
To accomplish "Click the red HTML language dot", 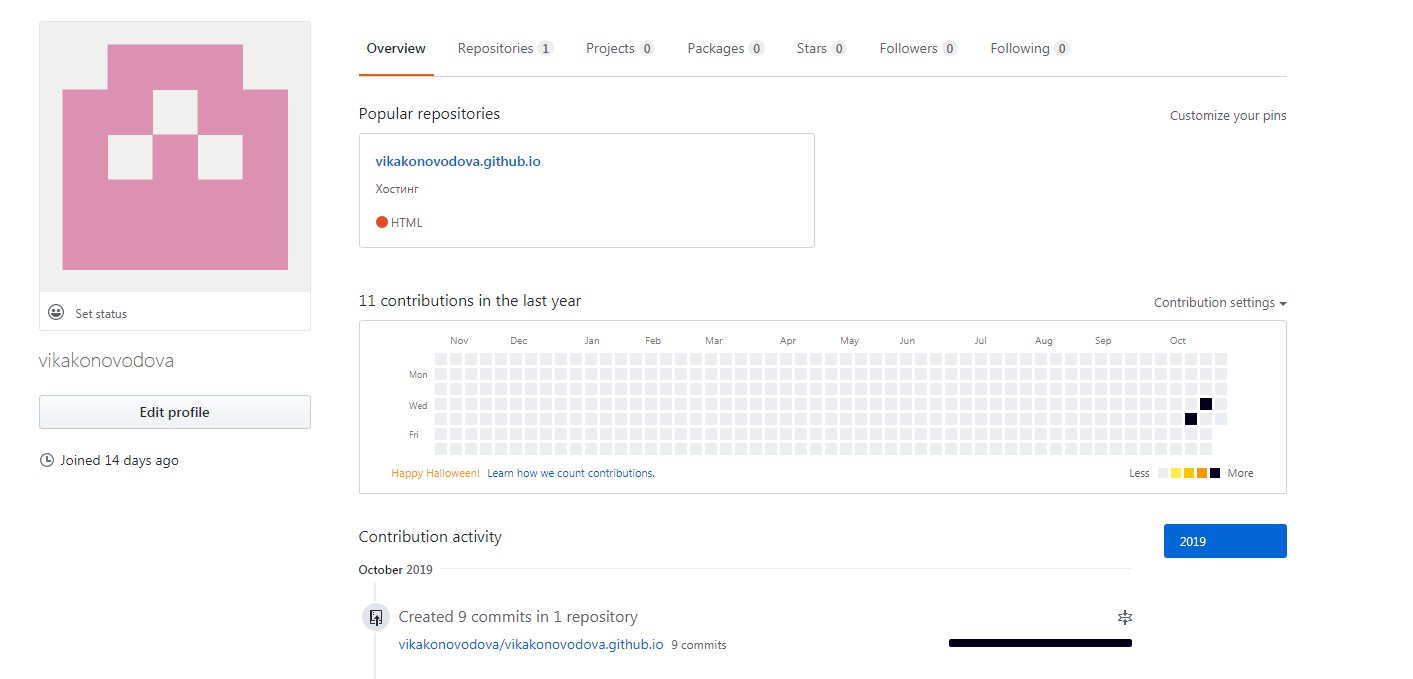I will pos(382,222).
